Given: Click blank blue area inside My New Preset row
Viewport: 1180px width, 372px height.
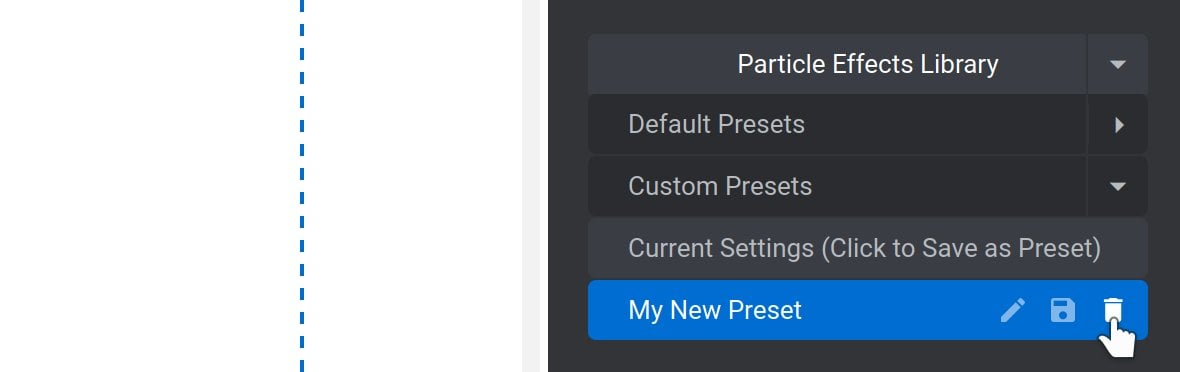Looking at the screenshot, I should tap(899, 310).
